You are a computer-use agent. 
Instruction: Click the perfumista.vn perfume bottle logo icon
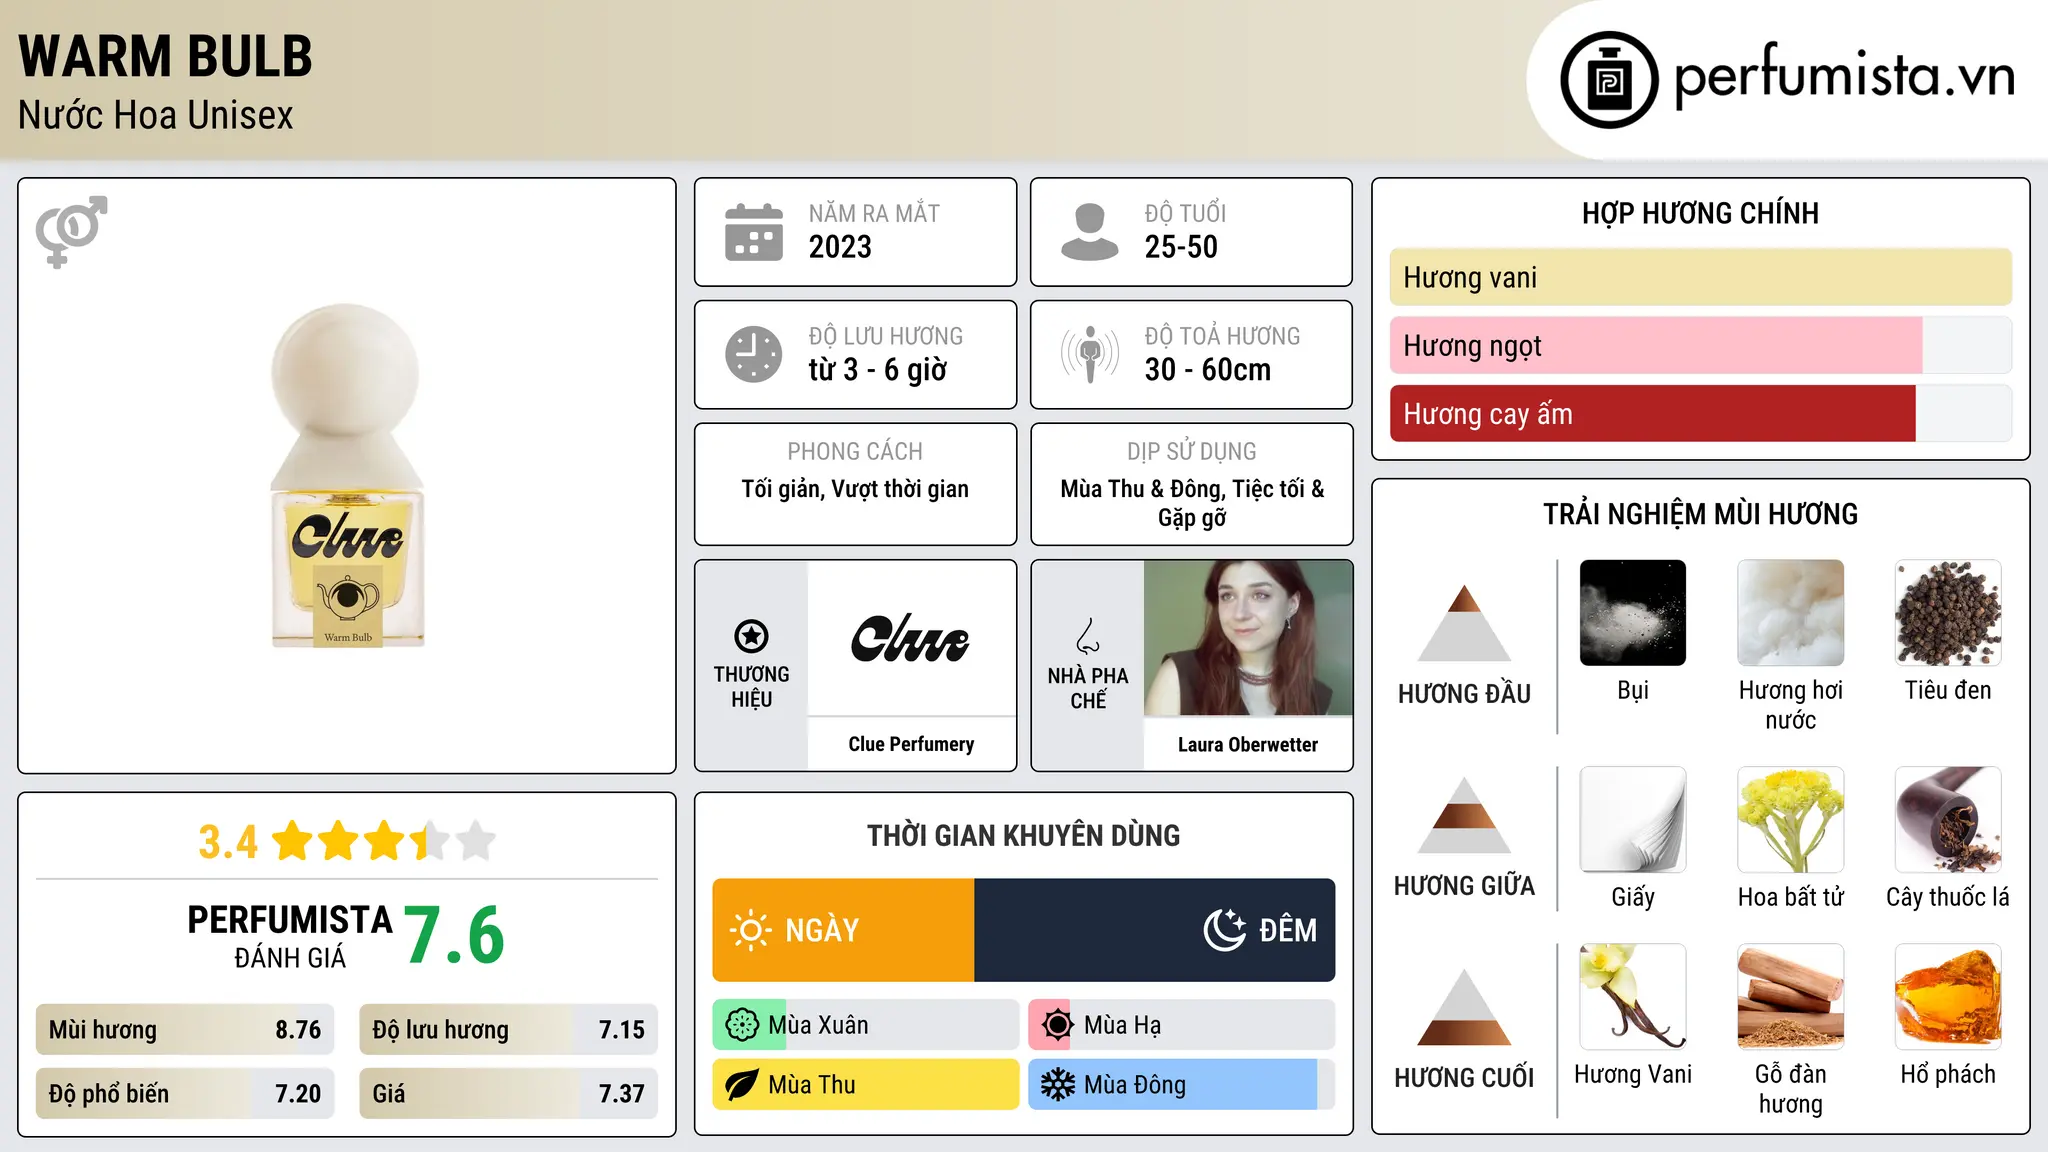pos(1609,80)
